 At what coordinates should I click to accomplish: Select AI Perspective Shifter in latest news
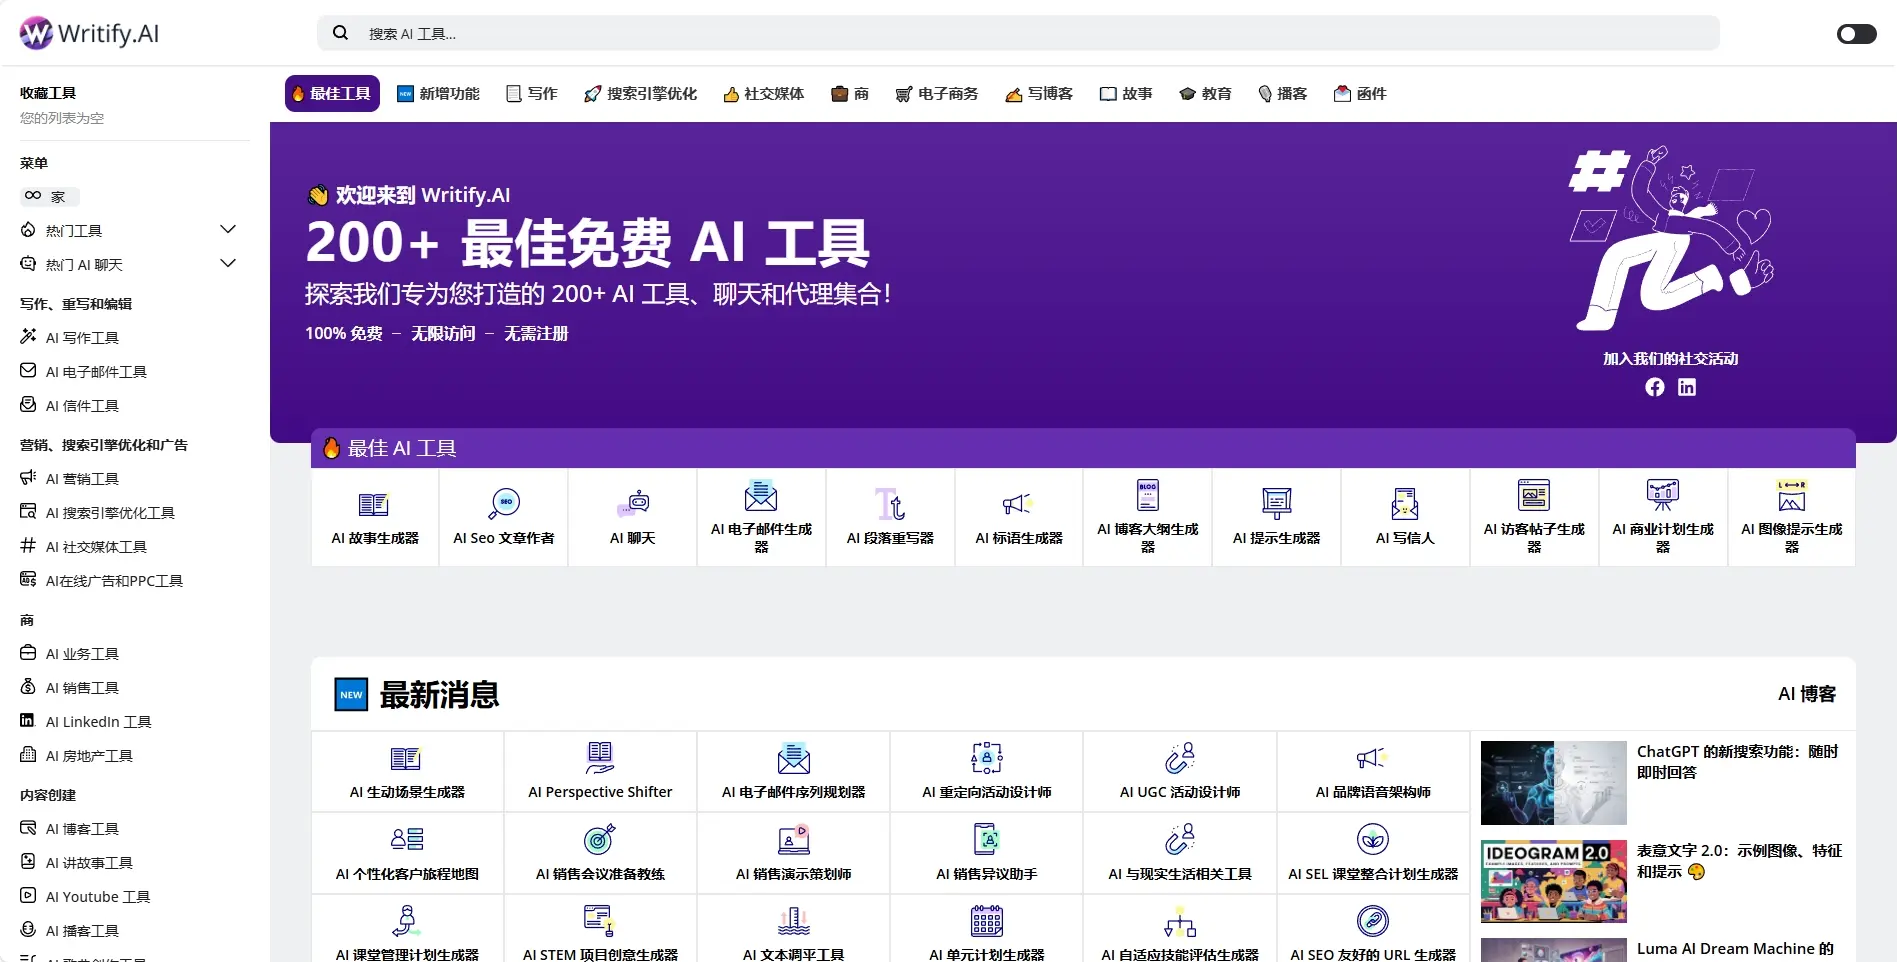point(599,770)
